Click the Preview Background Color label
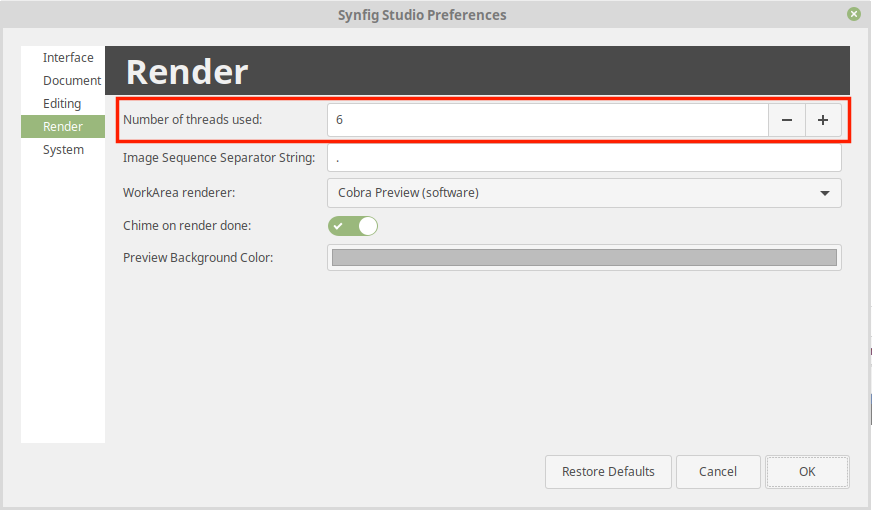The image size is (872, 510). point(198,258)
